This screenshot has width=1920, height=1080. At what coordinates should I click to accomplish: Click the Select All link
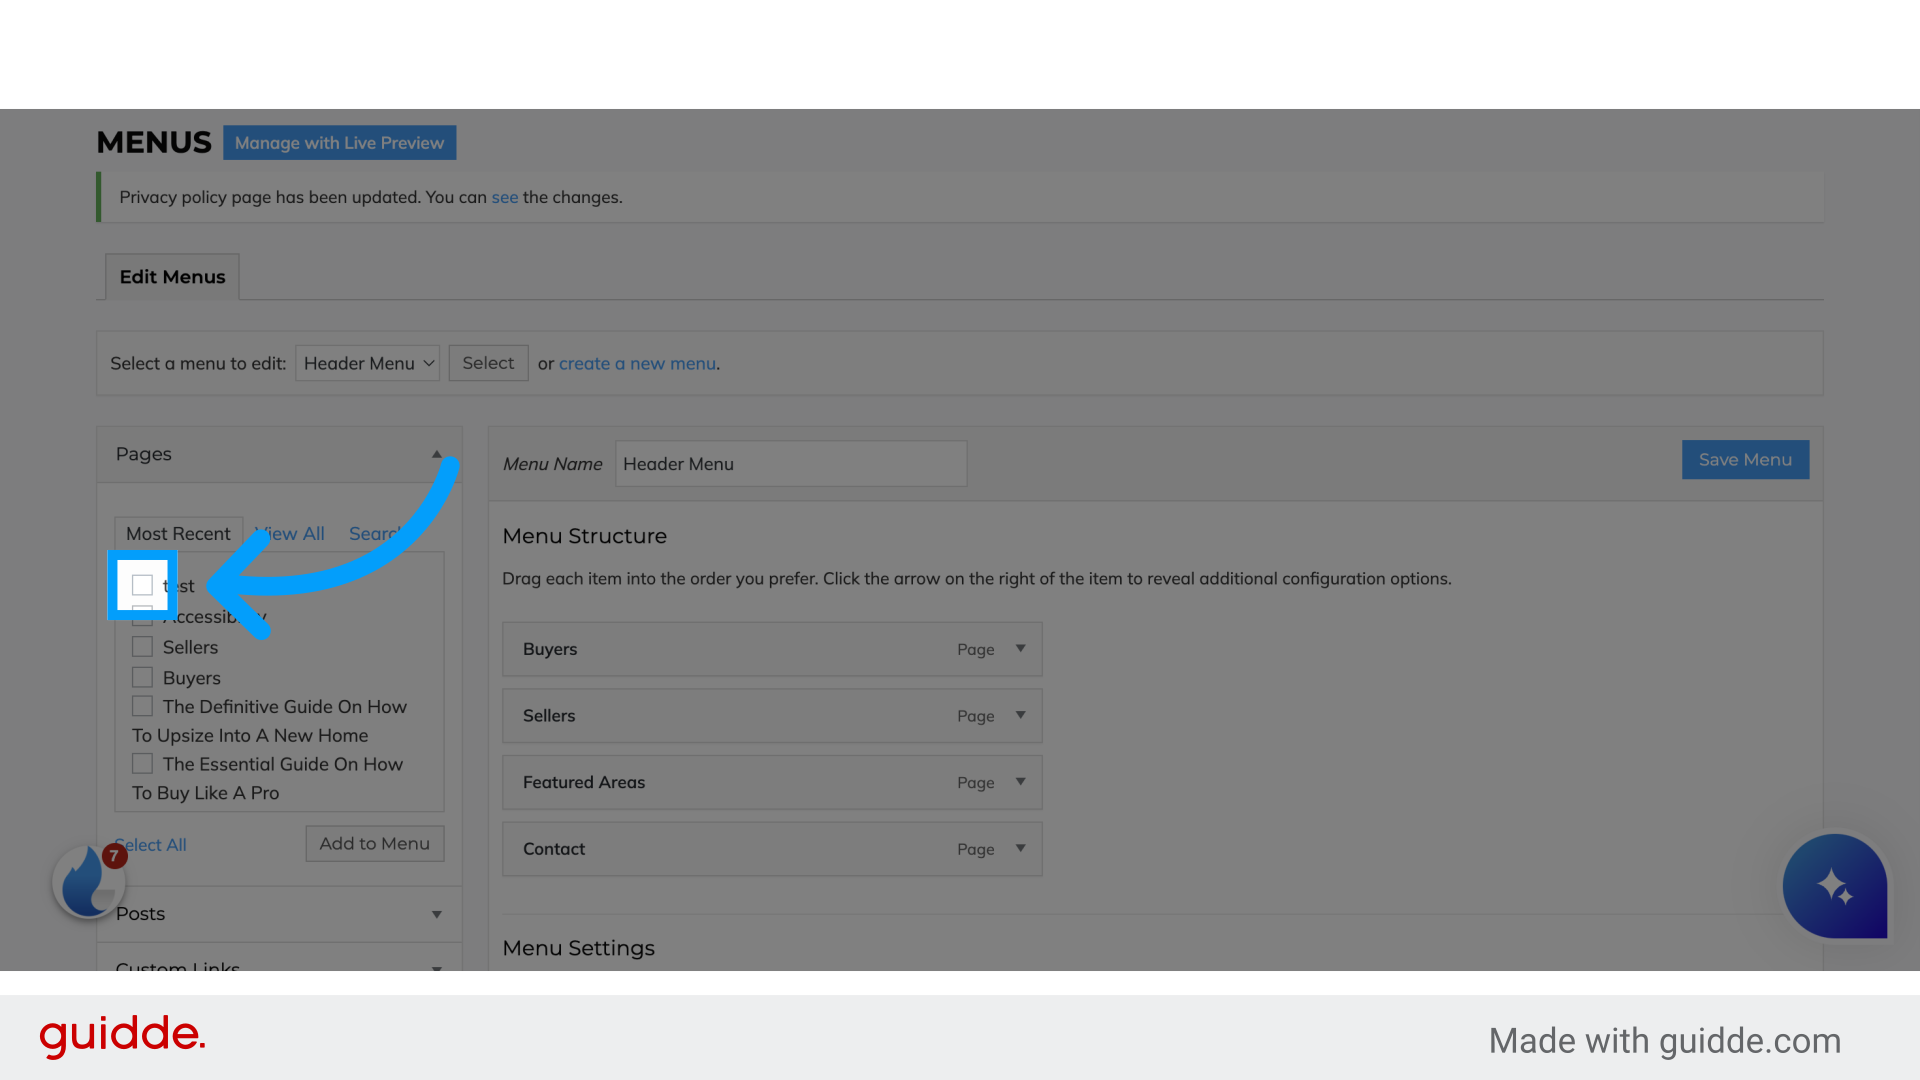[150, 844]
